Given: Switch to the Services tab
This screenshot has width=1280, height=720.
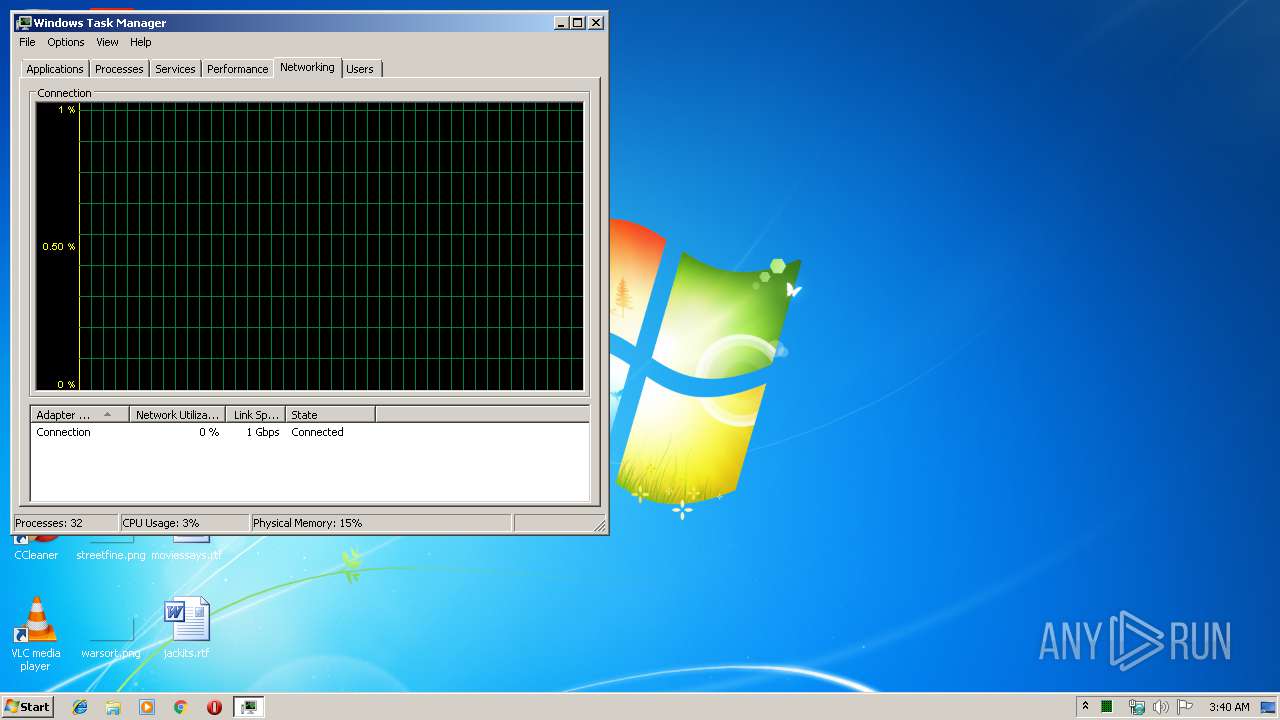Looking at the screenshot, I should (175, 69).
